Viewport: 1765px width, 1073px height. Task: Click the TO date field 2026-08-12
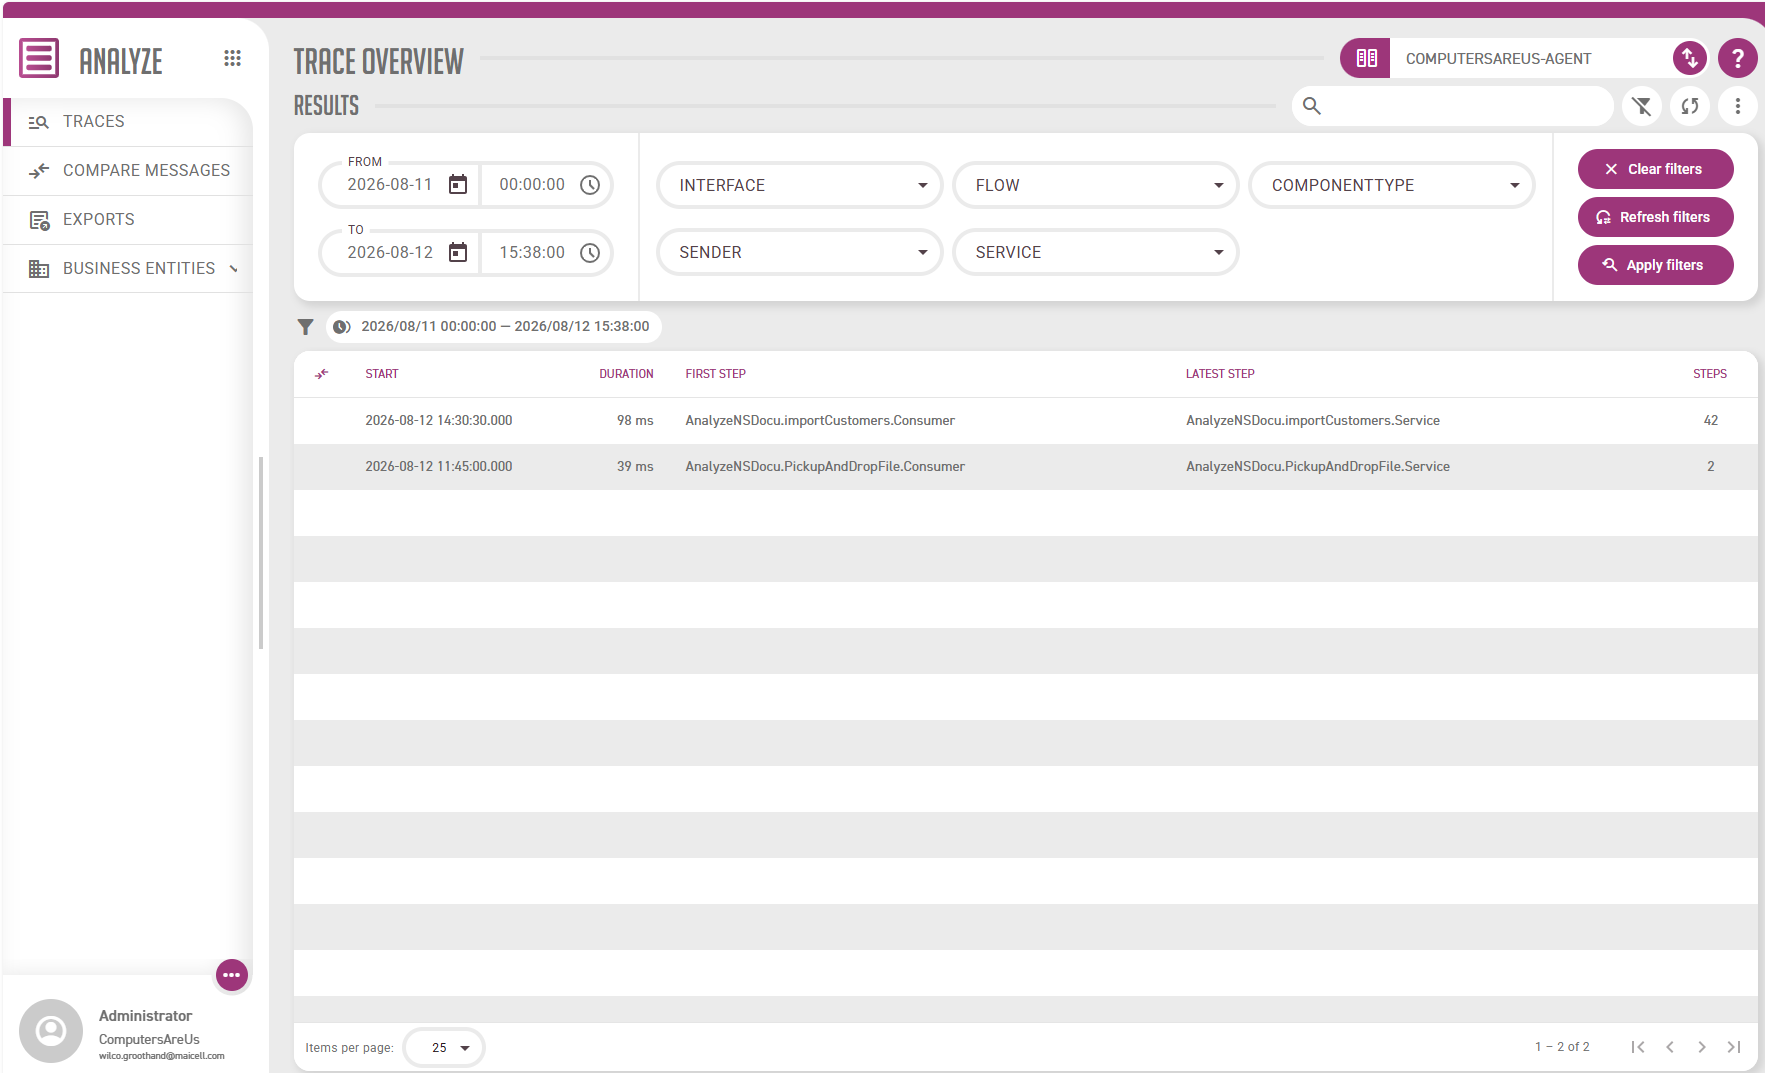tap(390, 253)
